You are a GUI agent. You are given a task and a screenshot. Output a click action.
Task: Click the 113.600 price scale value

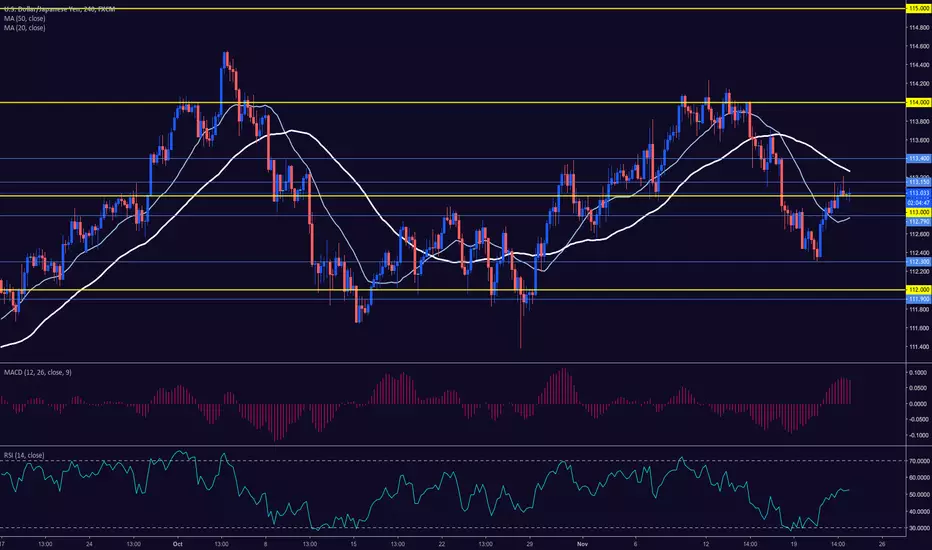(x=918, y=141)
